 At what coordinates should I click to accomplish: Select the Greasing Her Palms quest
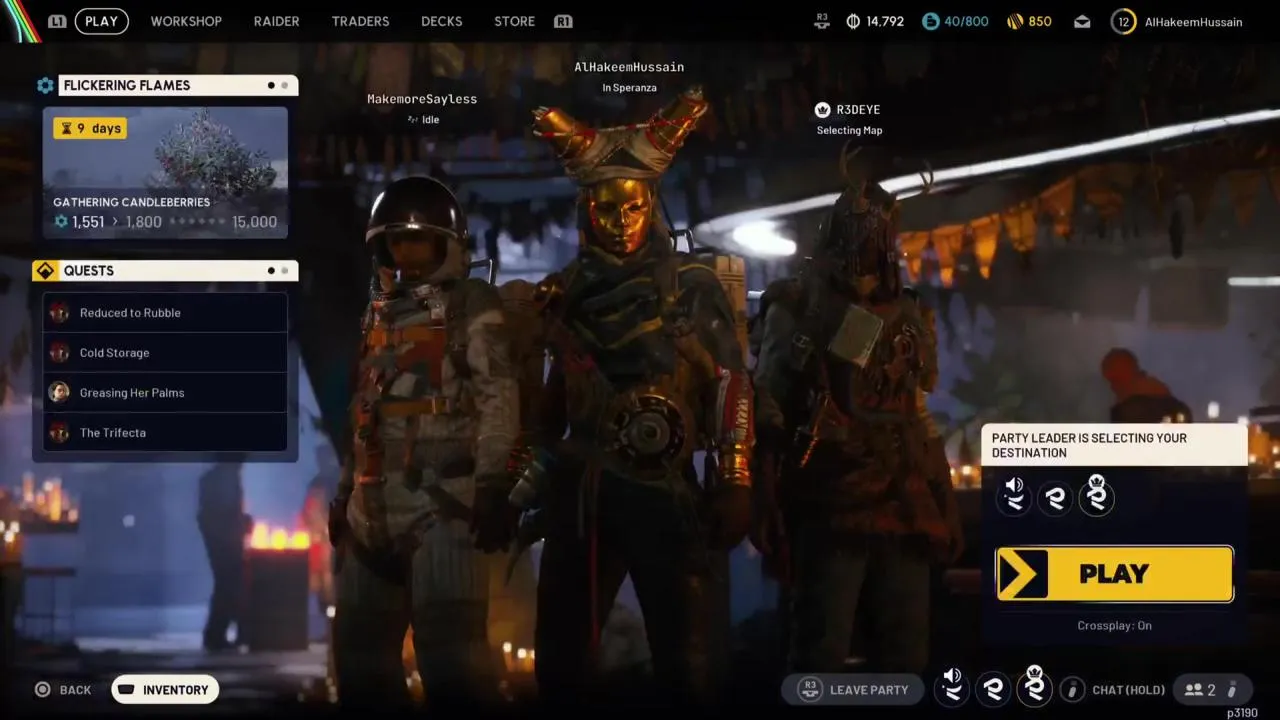pos(165,393)
